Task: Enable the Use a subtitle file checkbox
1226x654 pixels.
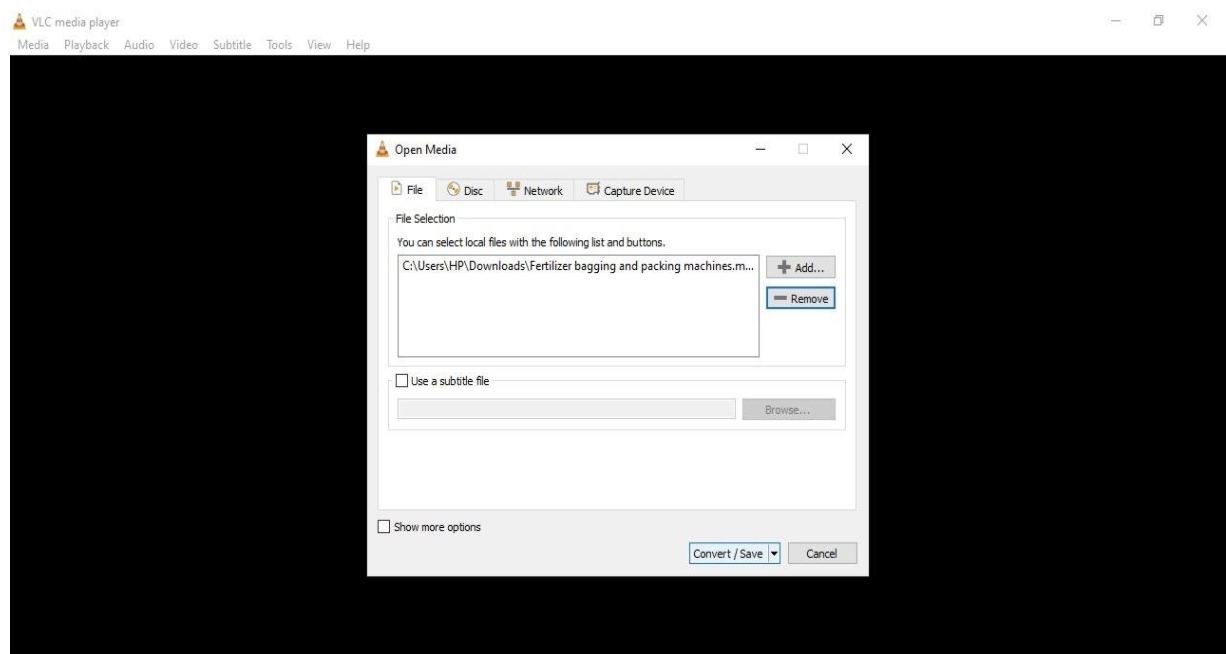Action: point(401,379)
